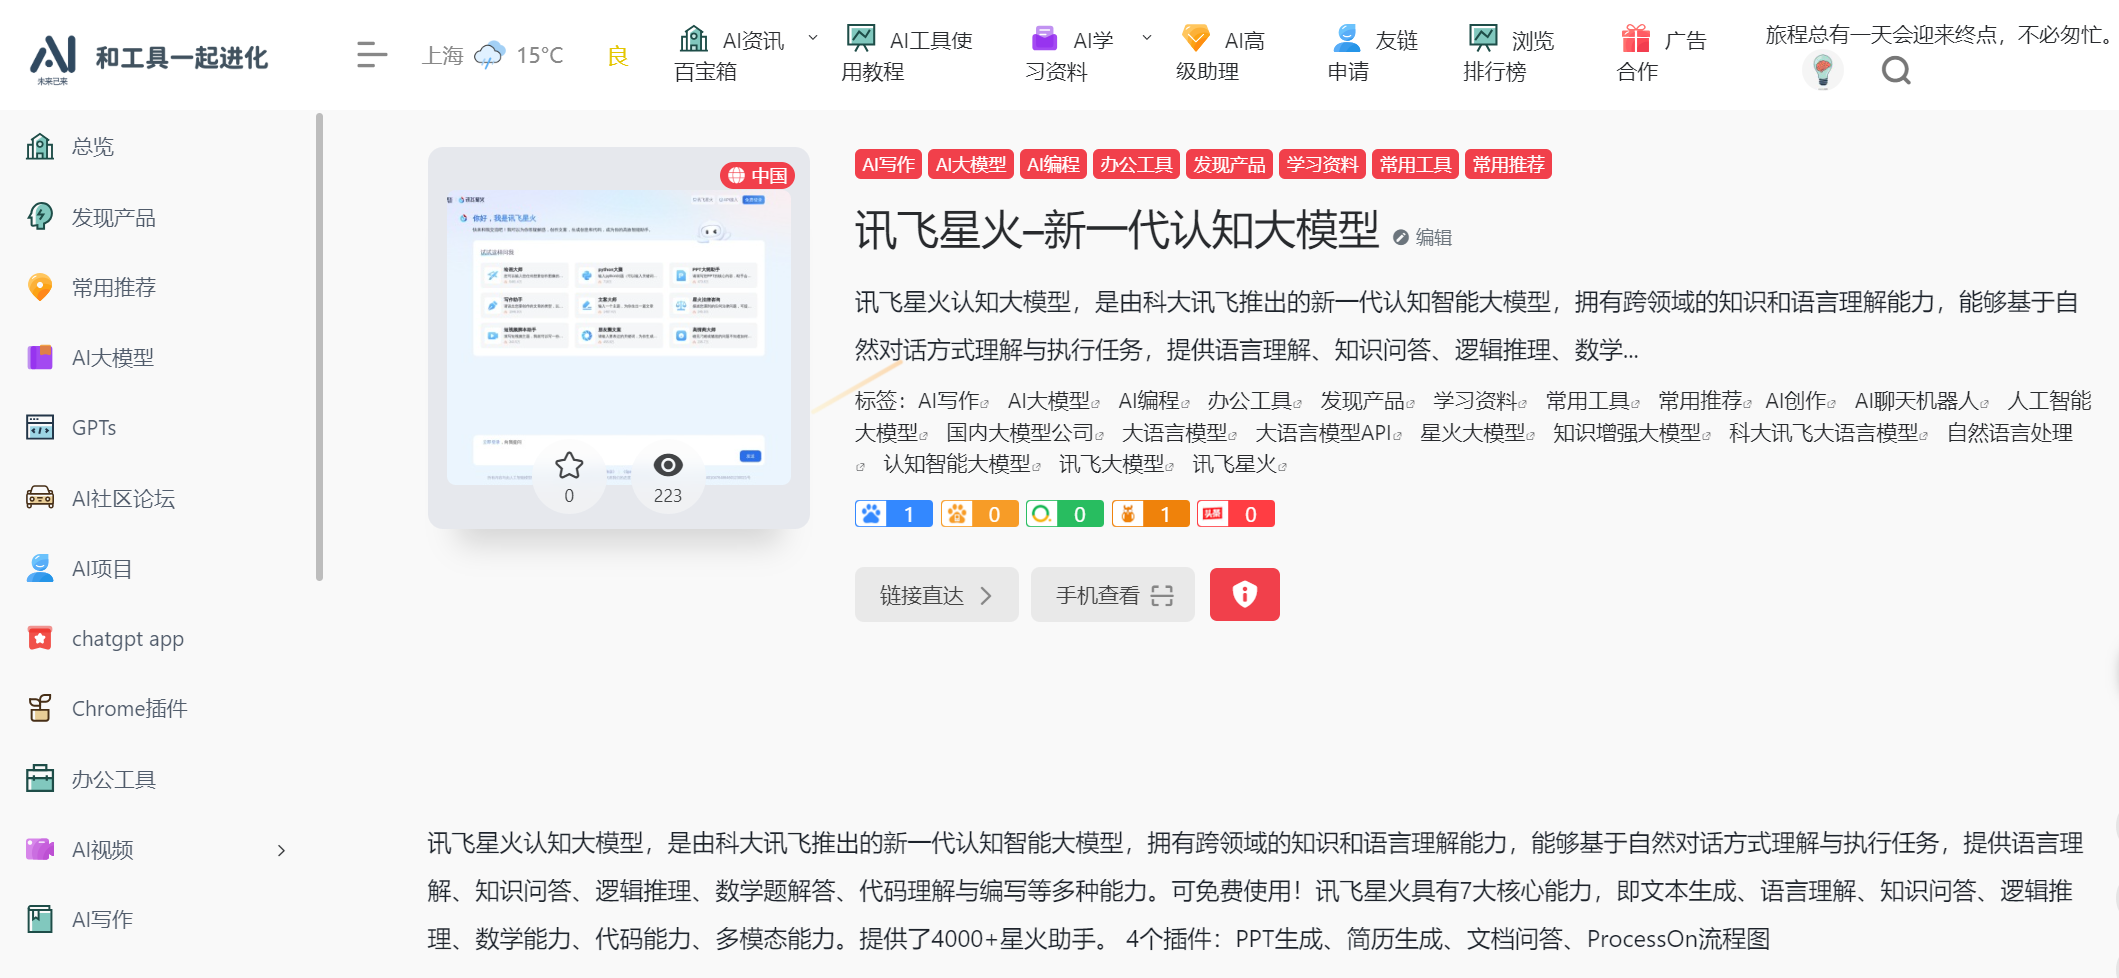
Task: Expand the AI学习资料 dropdown chevron
Action: click(1147, 38)
